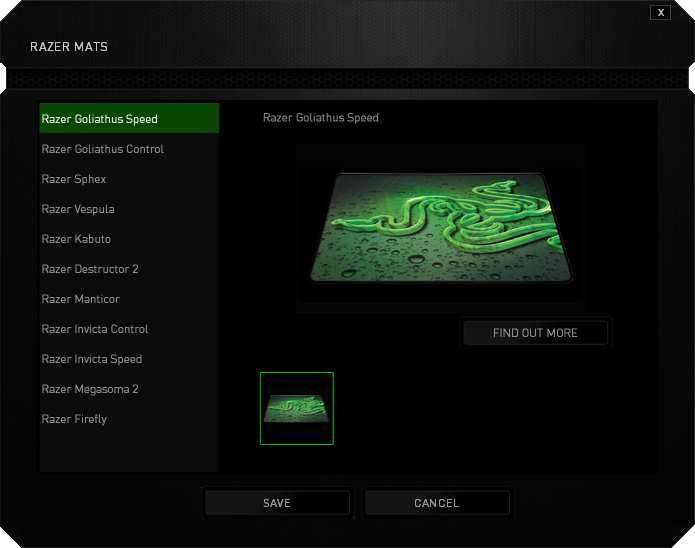Screen dimensions: 695x548
Task: Choose Razer Megasoma 2
Action: [x=129, y=389]
